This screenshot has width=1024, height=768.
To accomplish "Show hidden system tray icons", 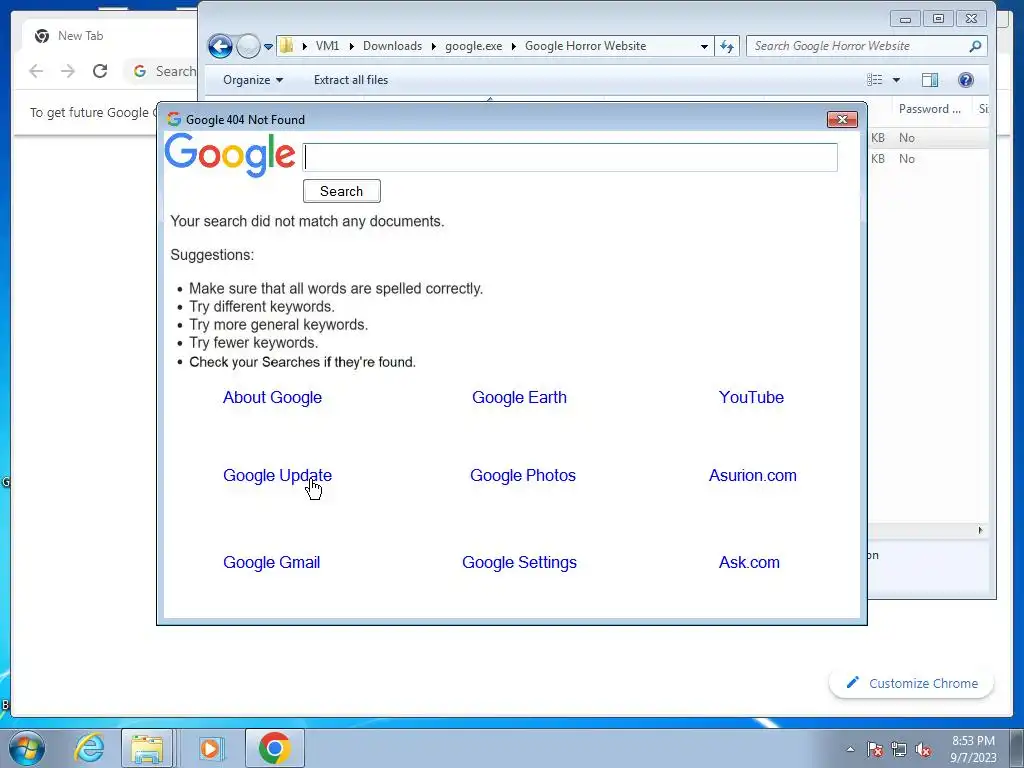I will pyautogui.click(x=850, y=749).
